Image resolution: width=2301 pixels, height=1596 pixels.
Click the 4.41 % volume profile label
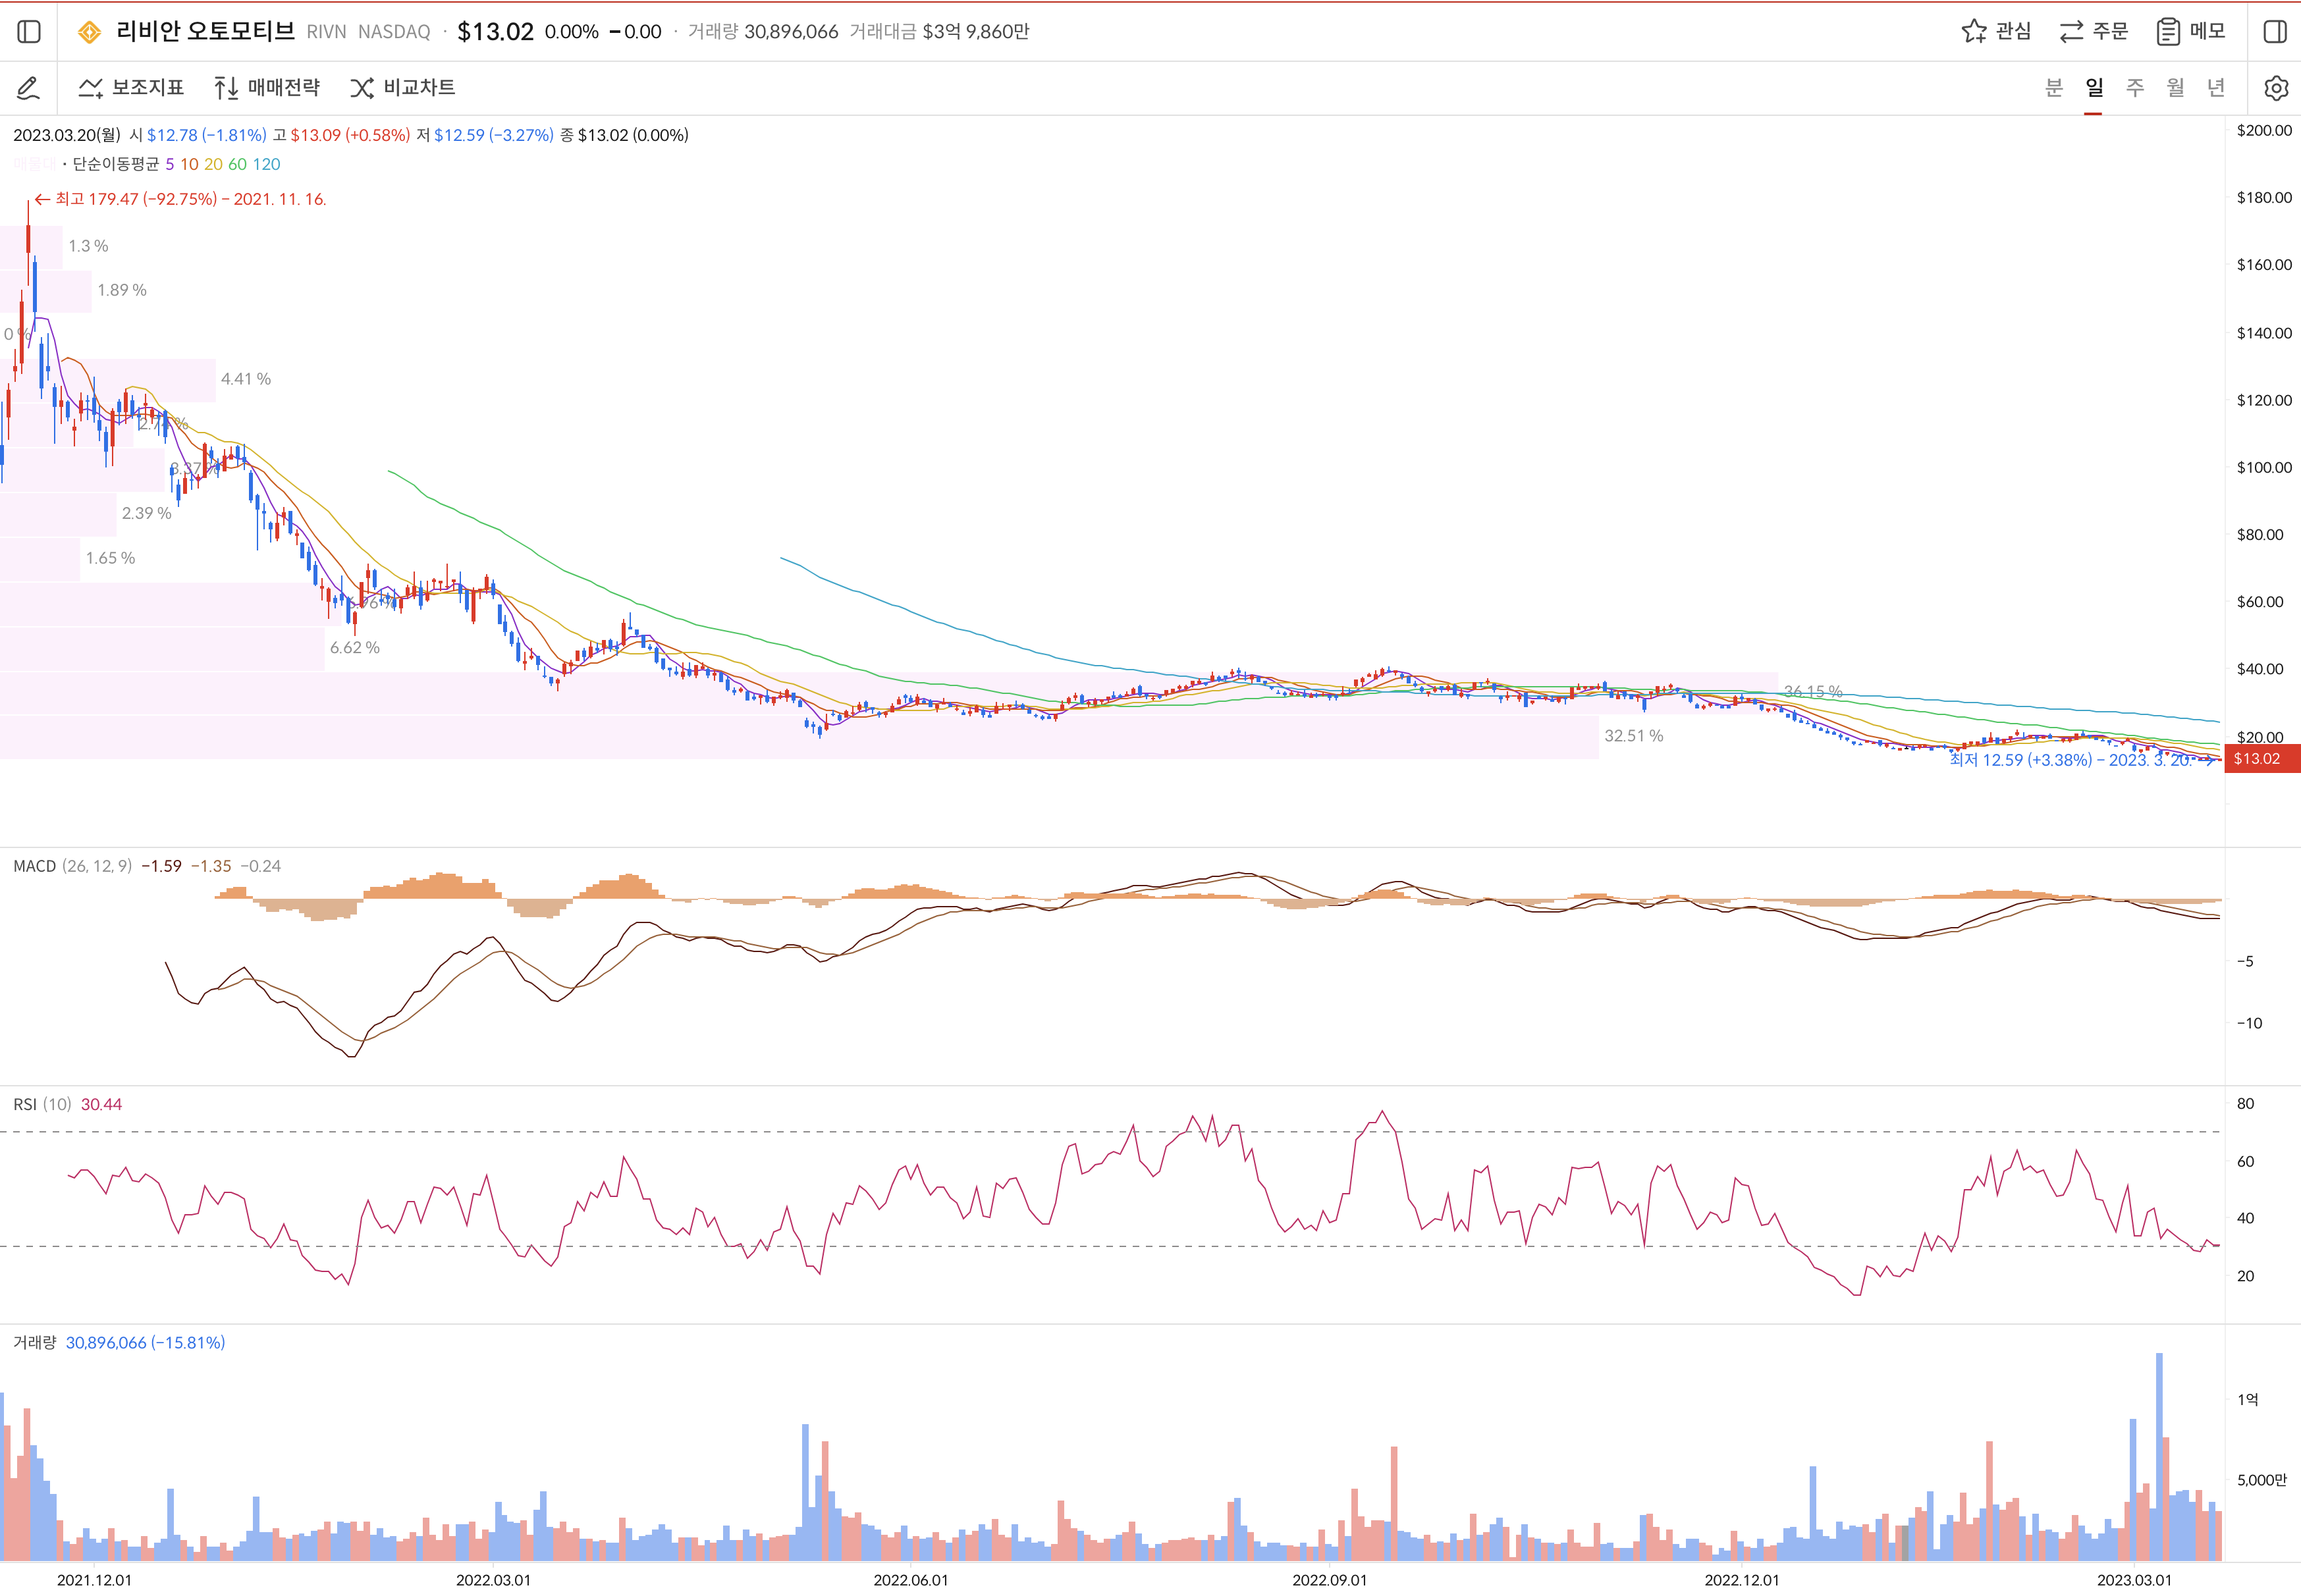pyautogui.click(x=246, y=379)
